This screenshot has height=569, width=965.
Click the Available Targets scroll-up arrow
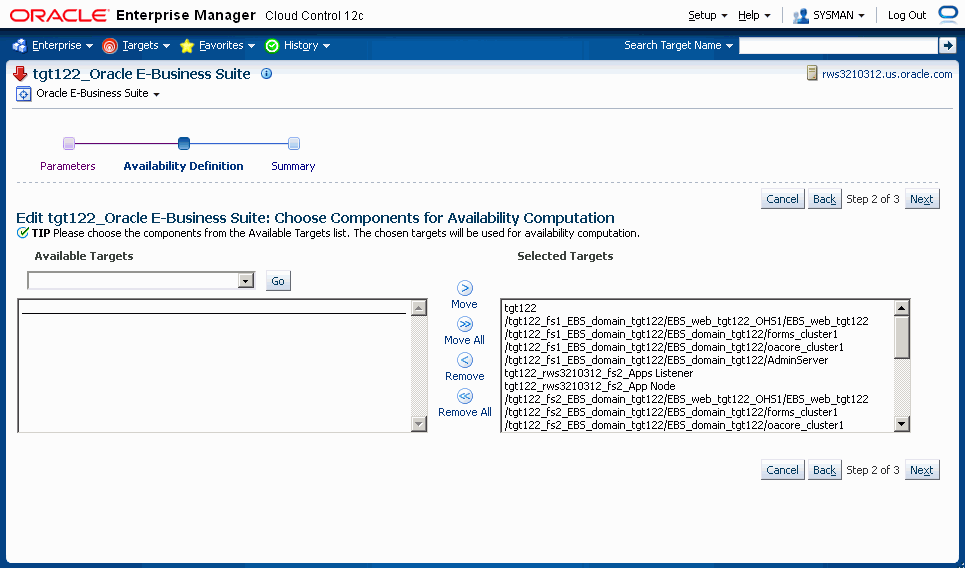click(418, 308)
